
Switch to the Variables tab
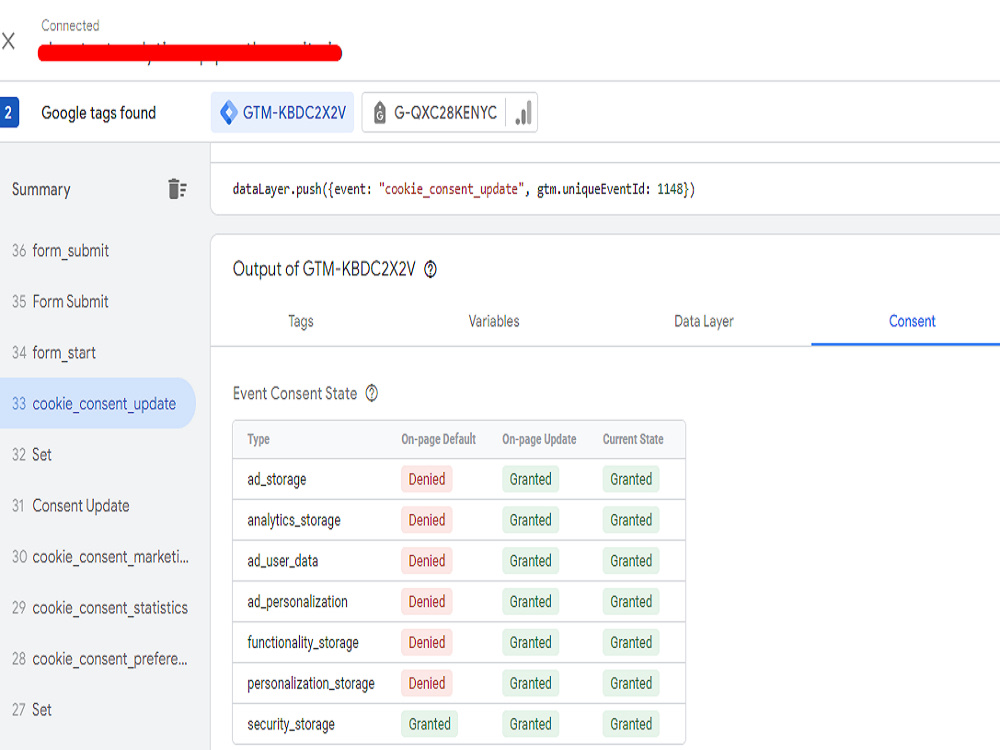[x=494, y=321]
